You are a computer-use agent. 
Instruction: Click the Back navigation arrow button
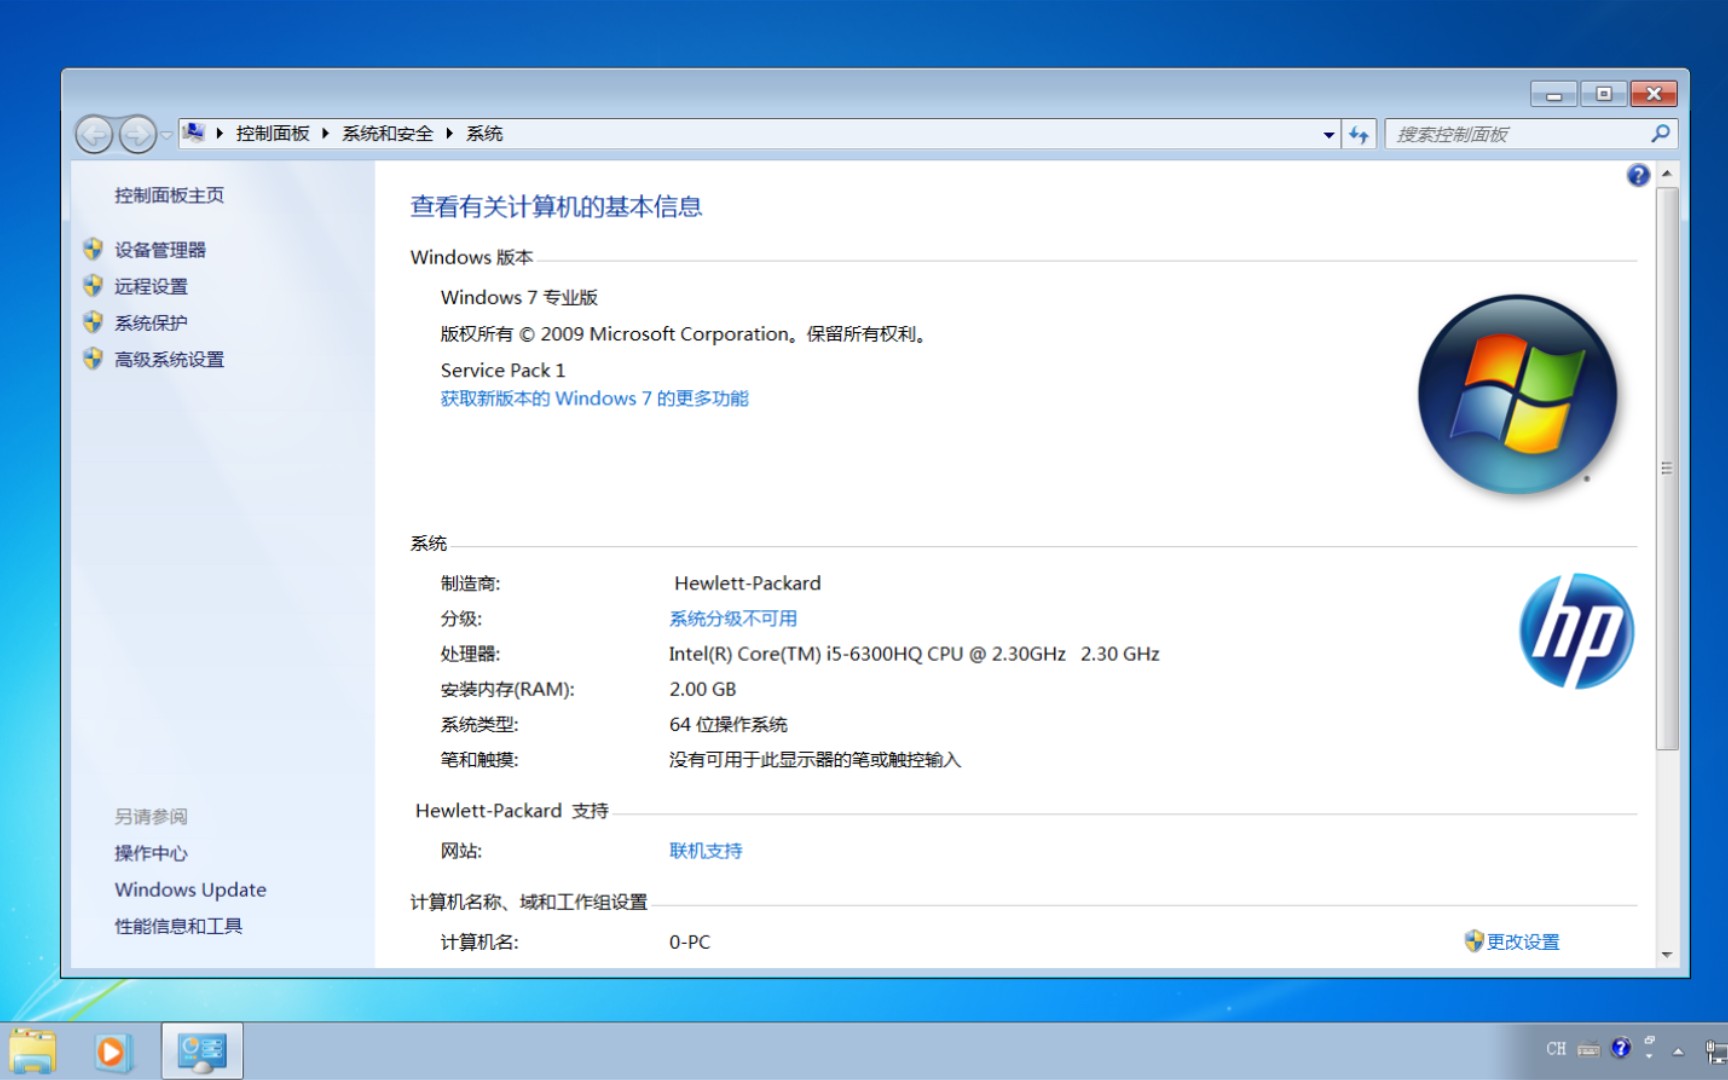tap(94, 134)
